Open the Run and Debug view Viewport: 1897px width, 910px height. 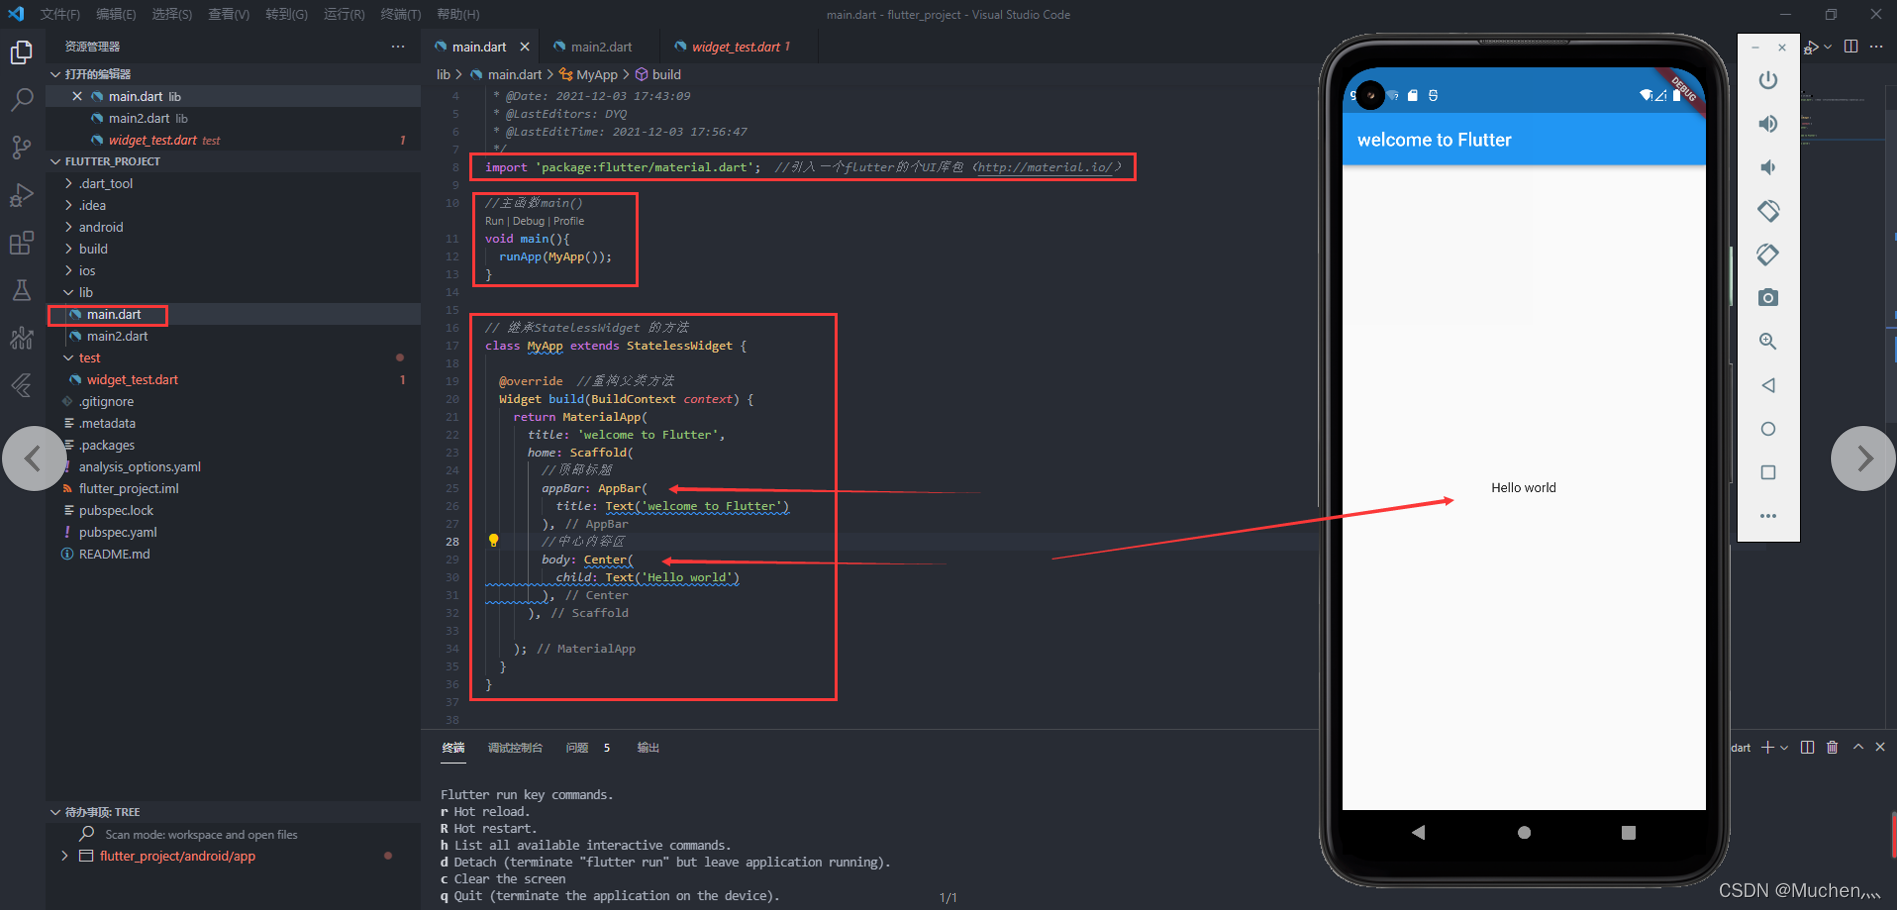pos(21,195)
